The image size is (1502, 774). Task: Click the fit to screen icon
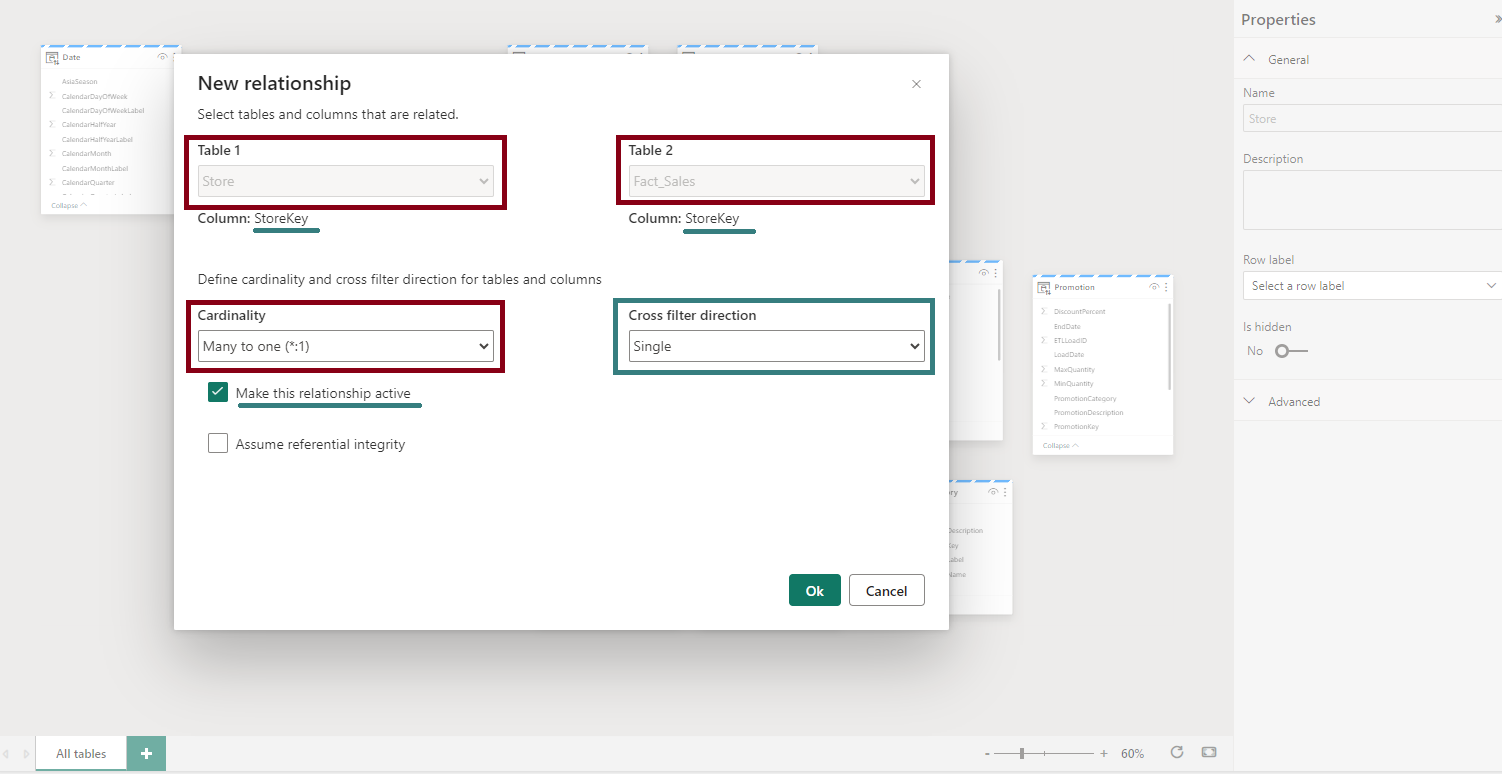click(x=1209, y=753)
